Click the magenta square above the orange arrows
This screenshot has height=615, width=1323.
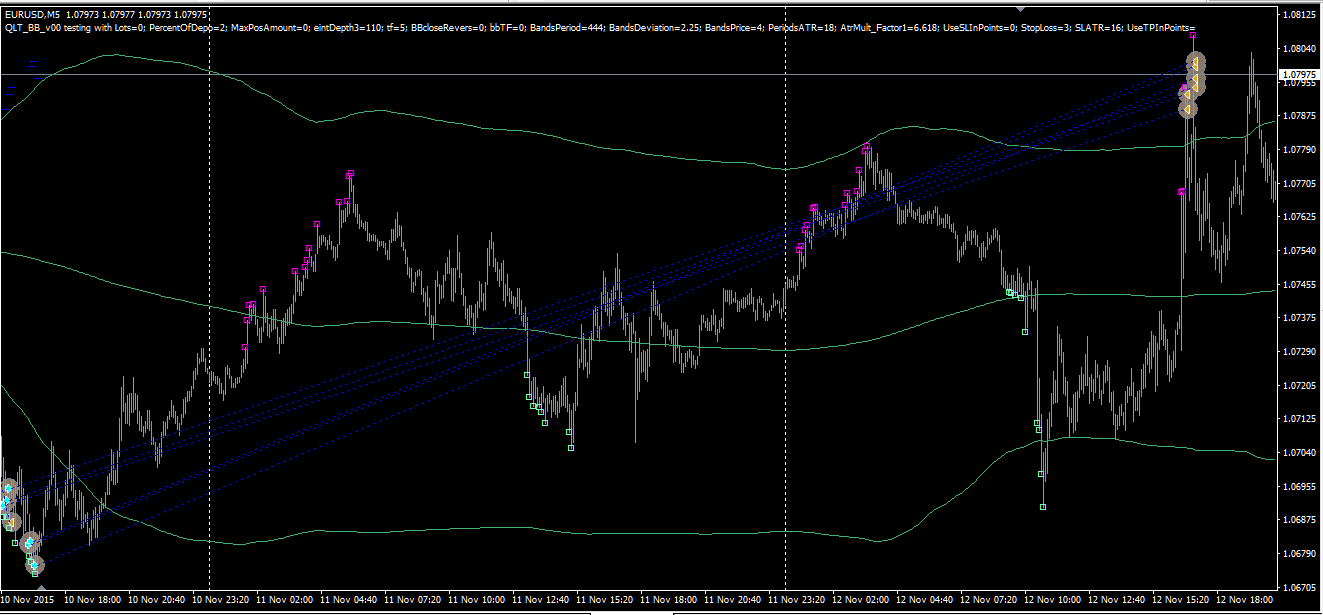pos(1193,35)
